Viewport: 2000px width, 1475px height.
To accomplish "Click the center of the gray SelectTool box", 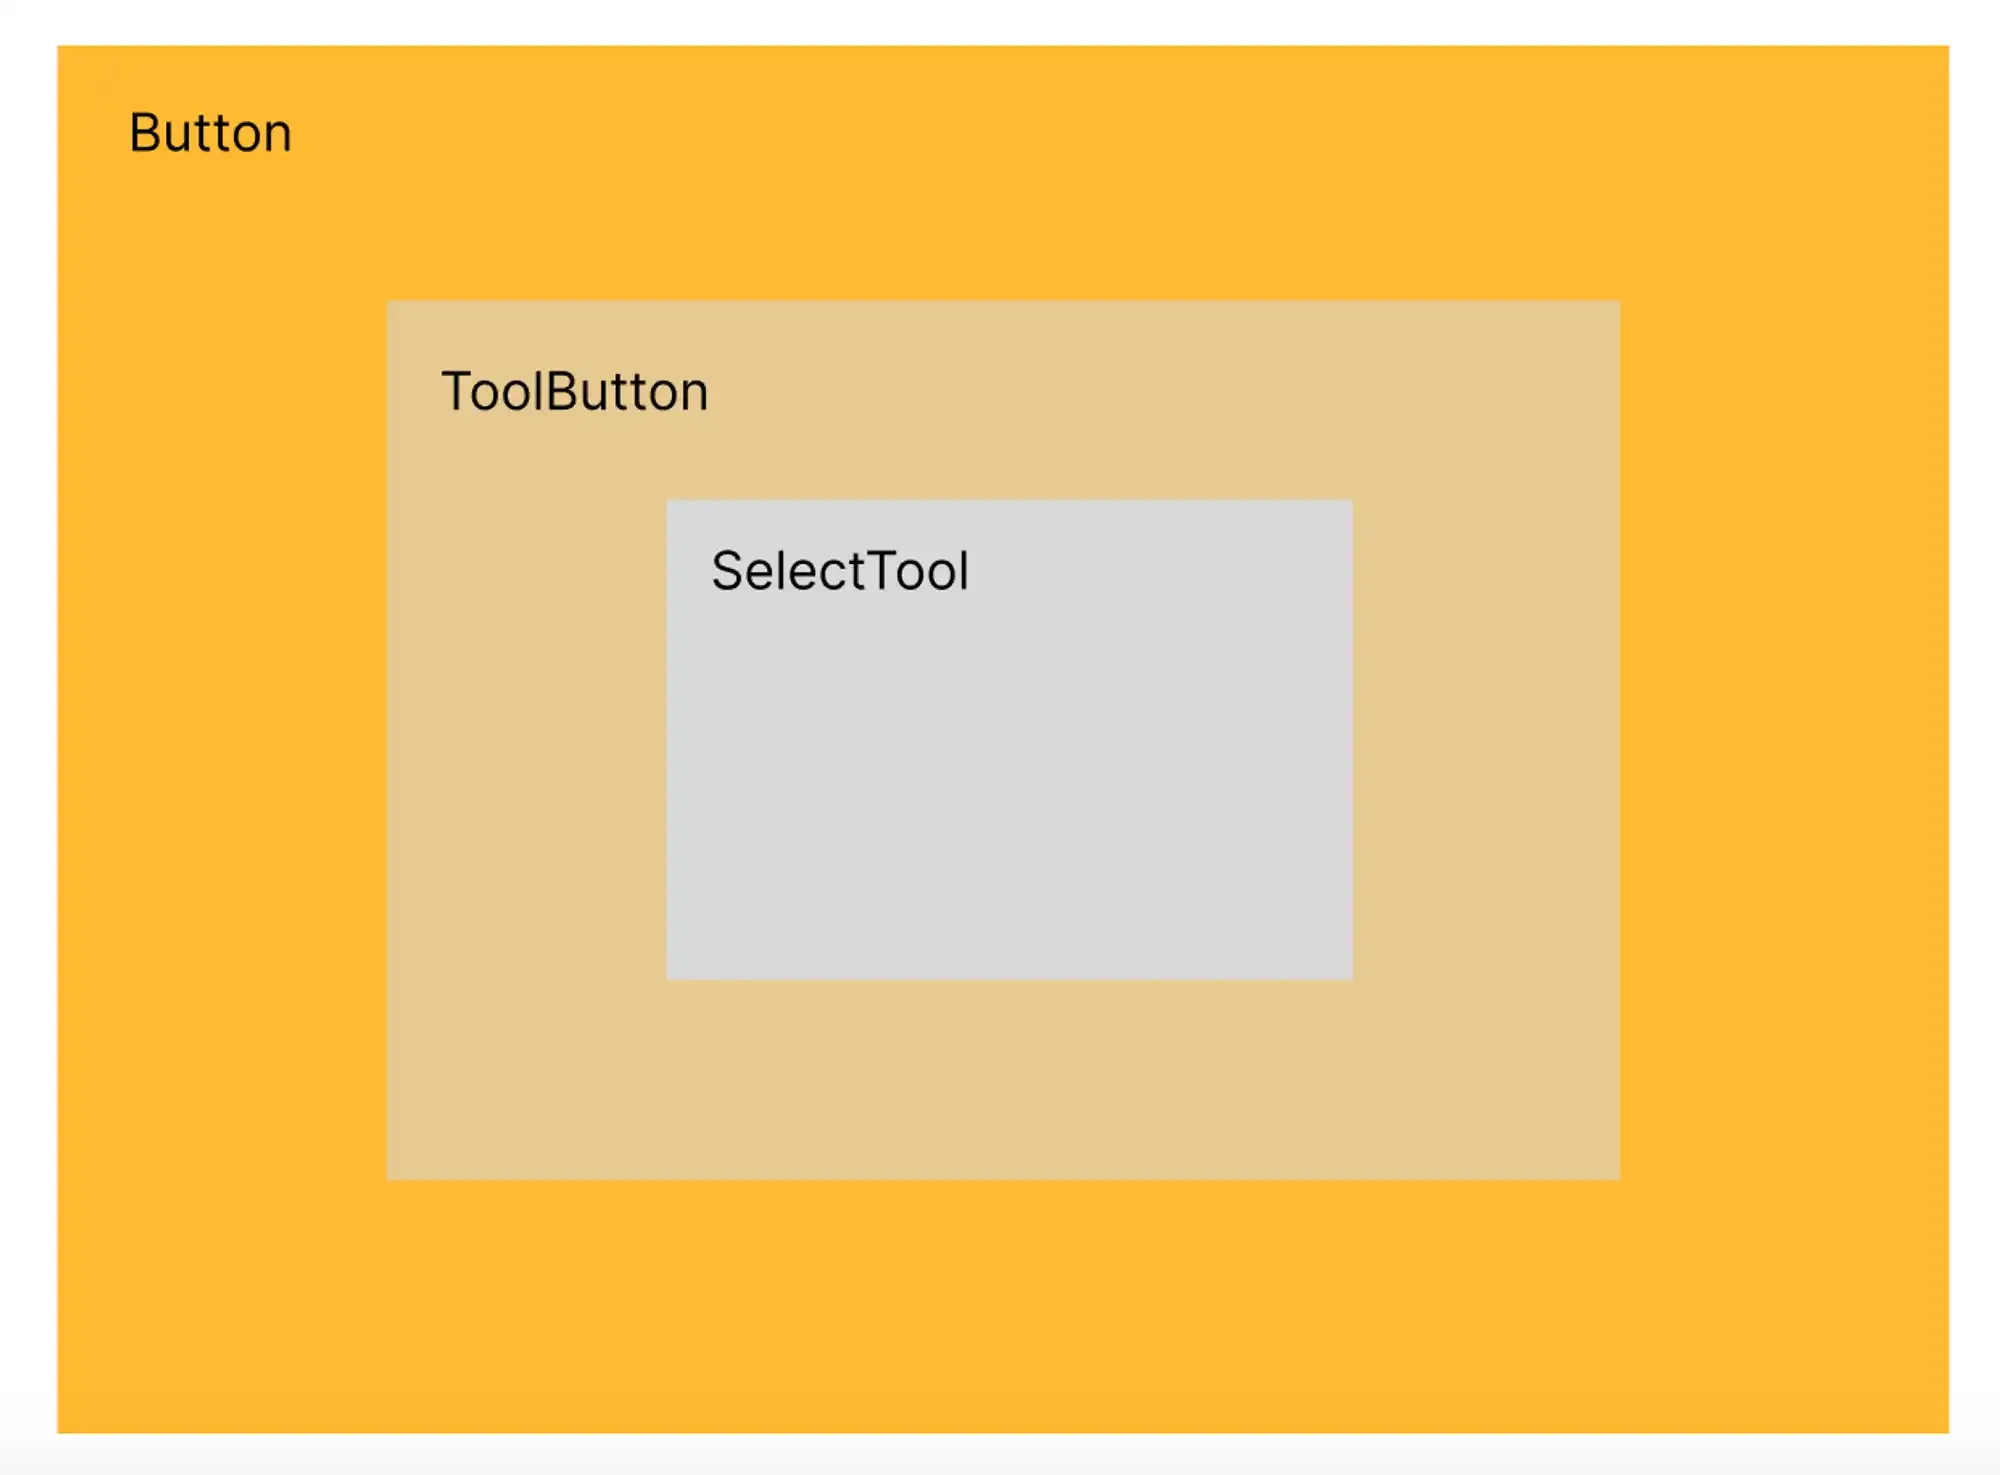I will [1009, 740].
